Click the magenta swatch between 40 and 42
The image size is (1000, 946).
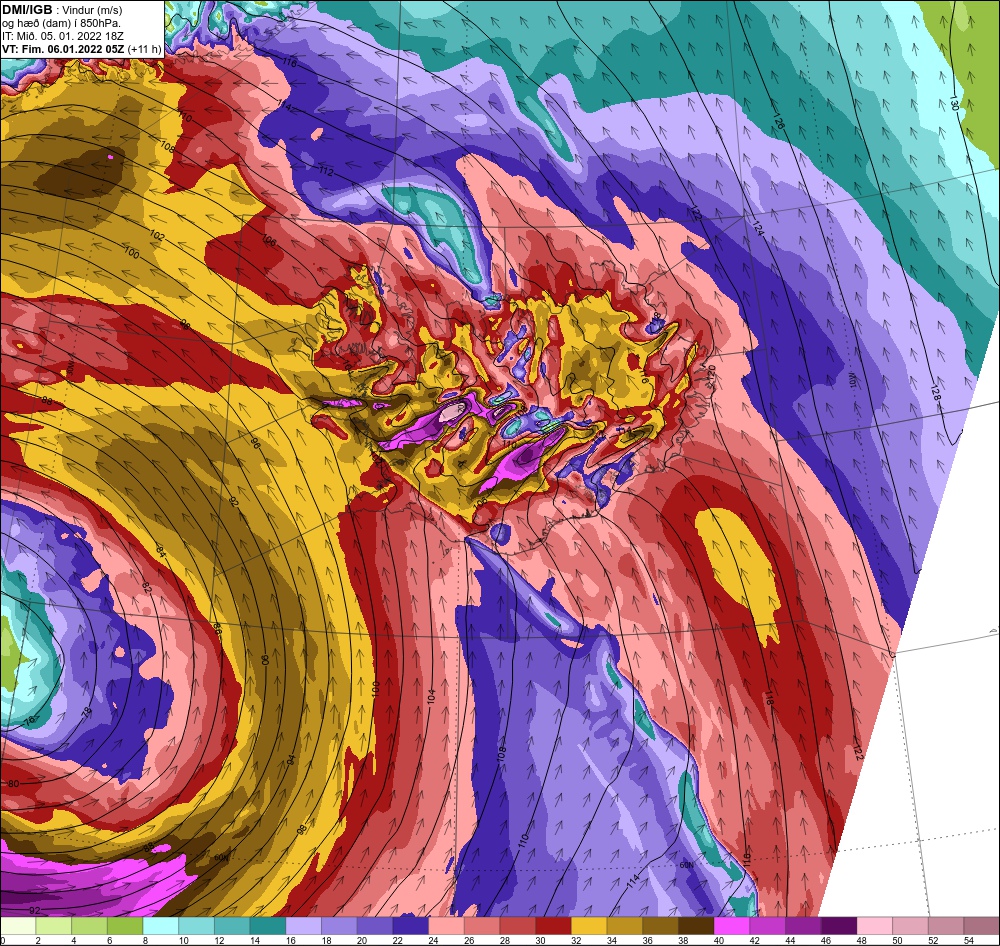(732, 926)
